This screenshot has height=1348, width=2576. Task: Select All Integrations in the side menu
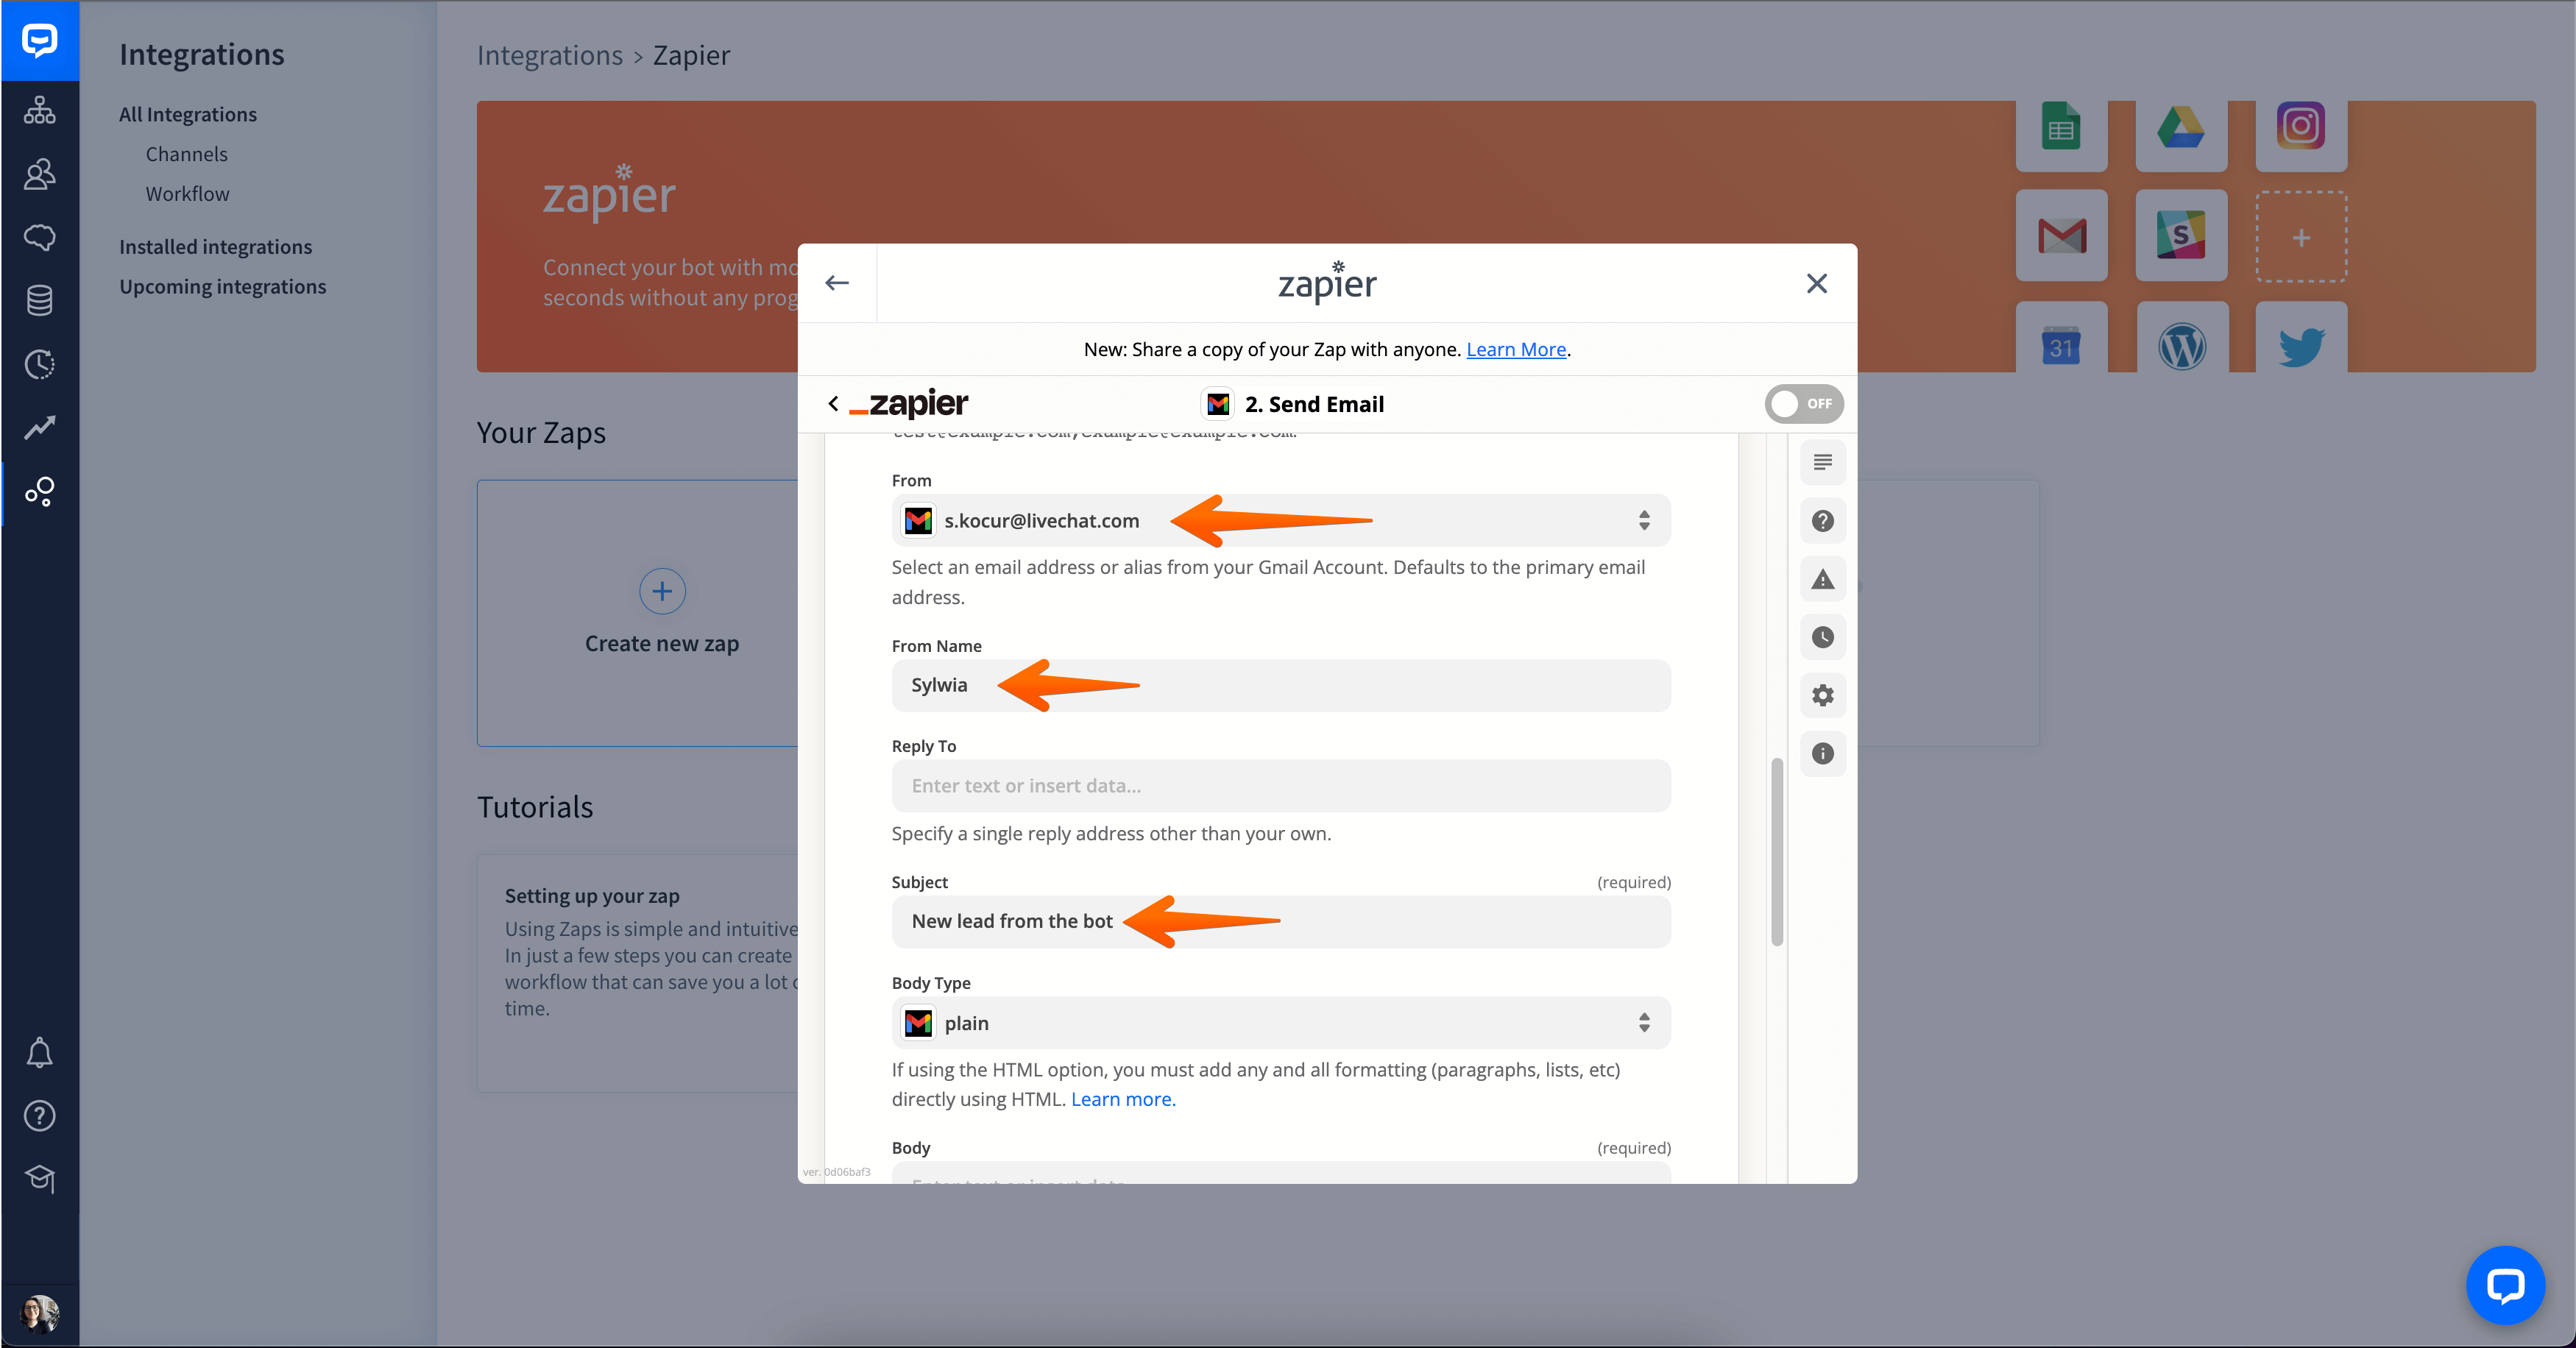click(x=188, y=114)
